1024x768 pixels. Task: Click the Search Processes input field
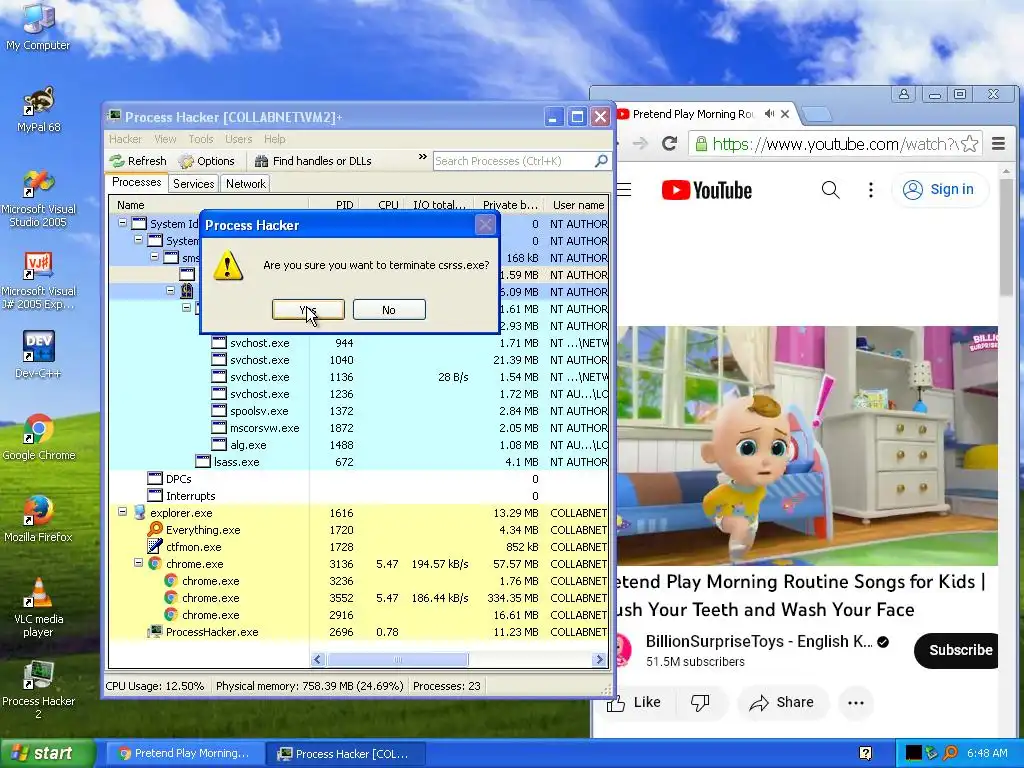click(x=513, y=161)
